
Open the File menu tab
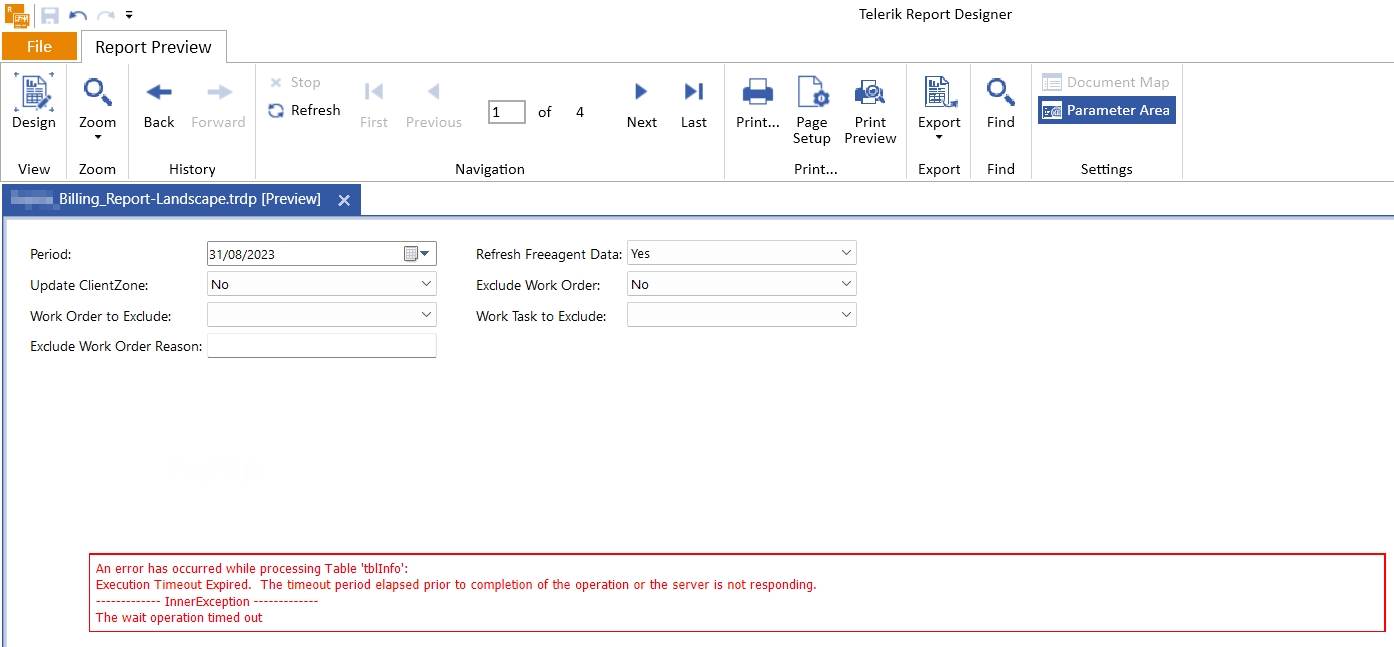pos(39,46)
